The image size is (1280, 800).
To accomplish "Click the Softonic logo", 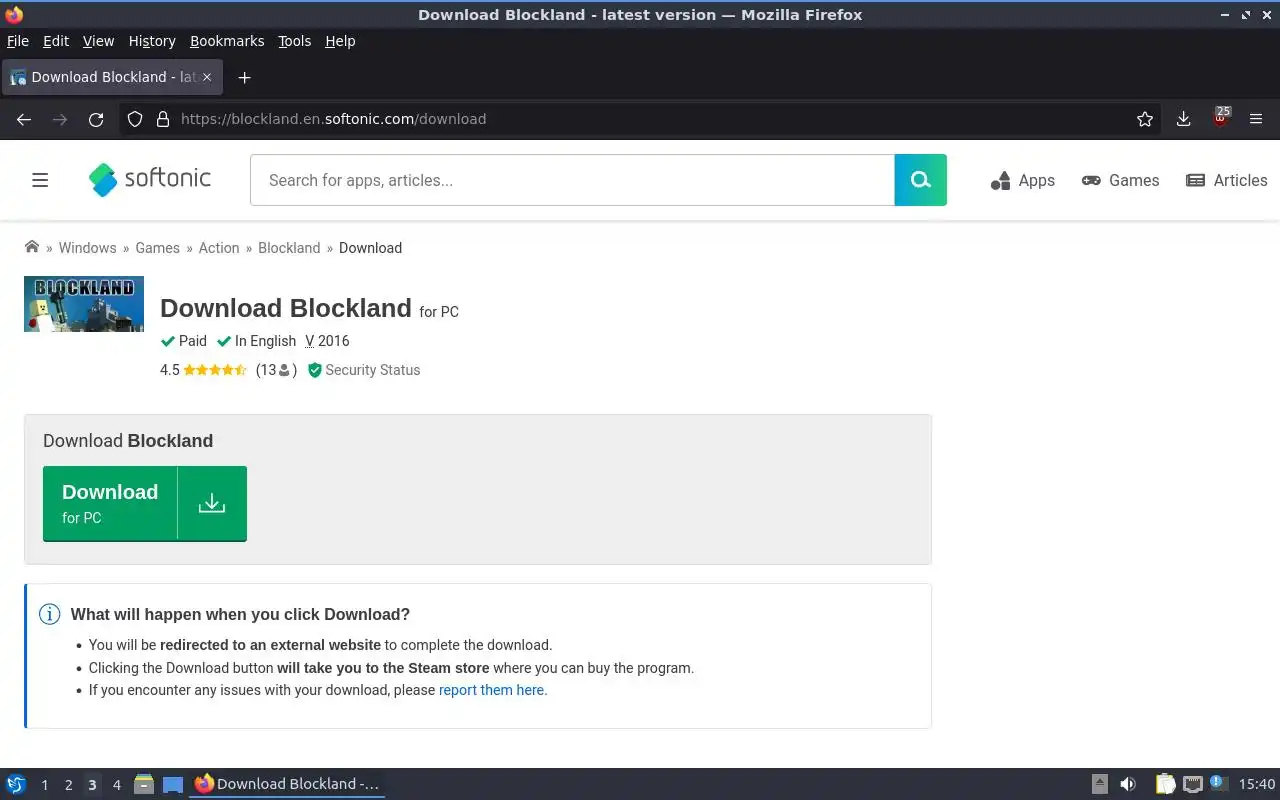I will 150,180.
